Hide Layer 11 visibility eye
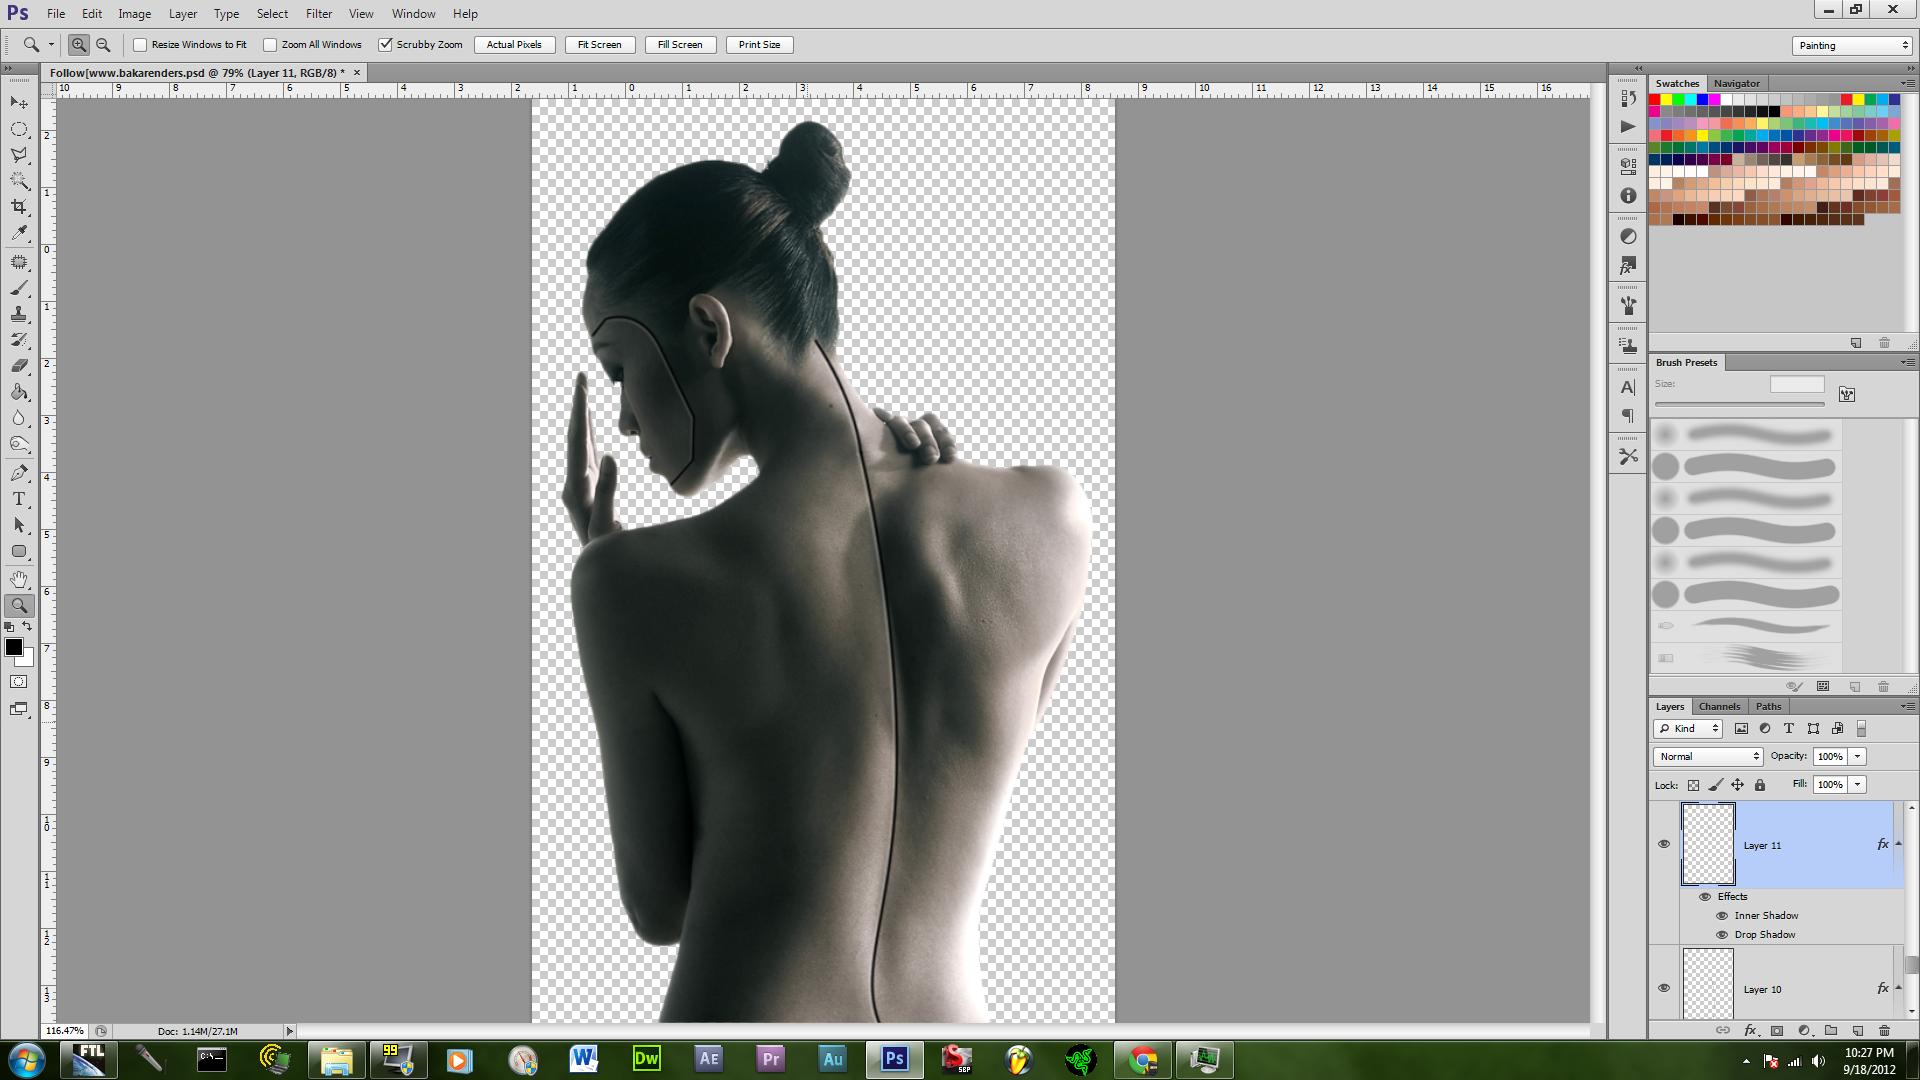This screenshot has height=1080, width=1920. pos(1664,844)
